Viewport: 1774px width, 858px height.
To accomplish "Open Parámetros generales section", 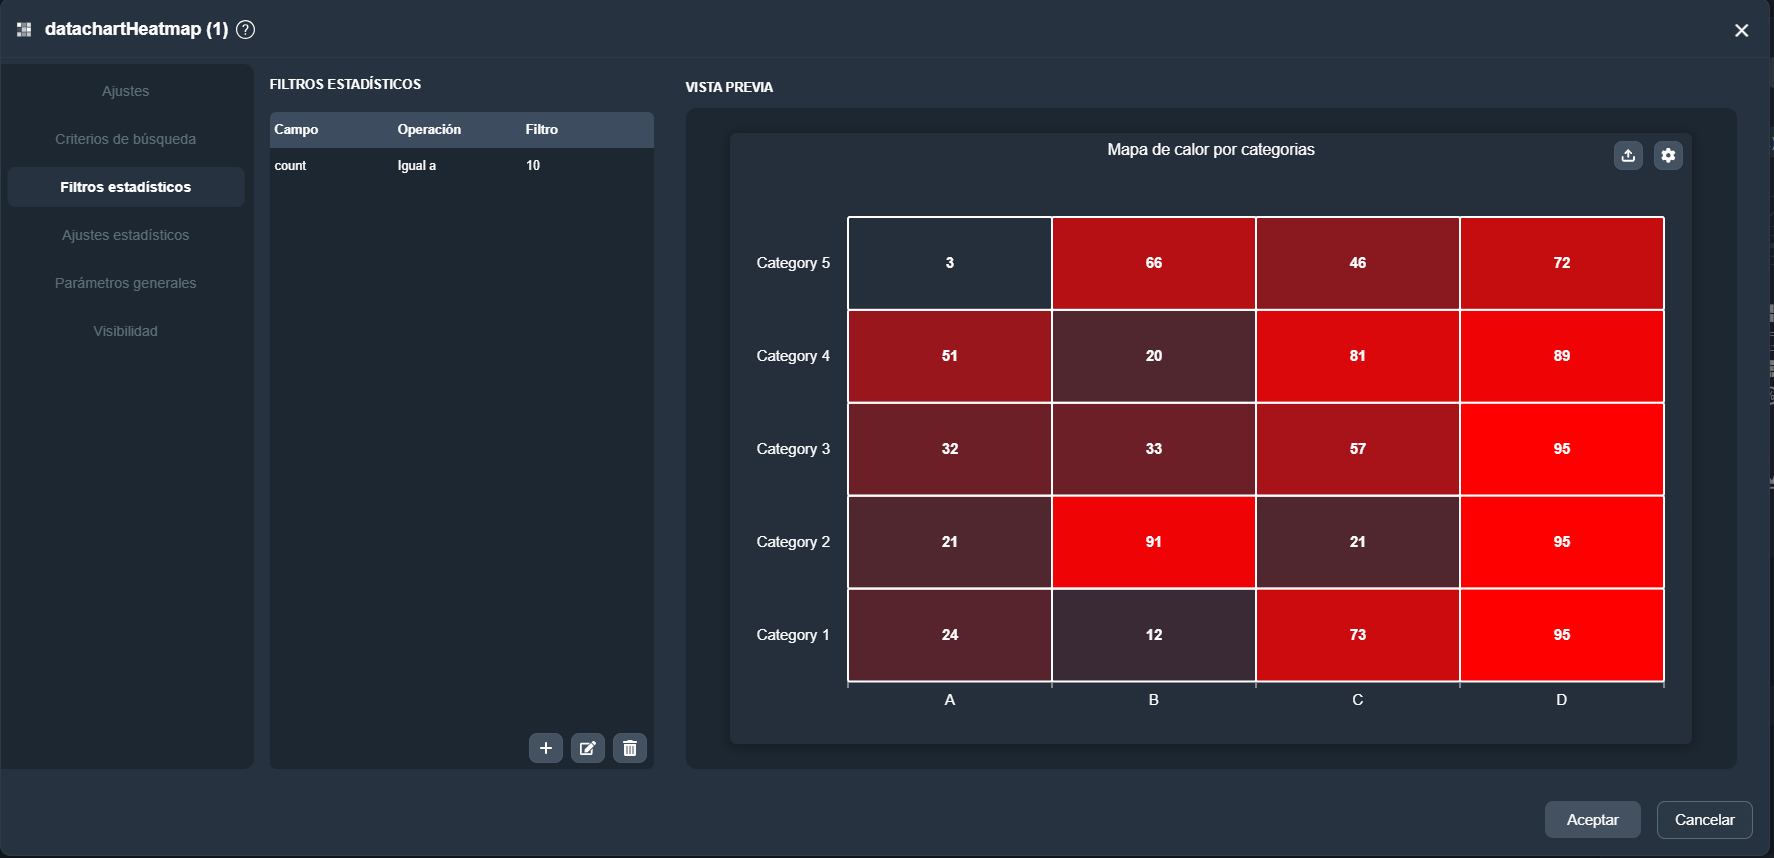I will click(x=126, y=283).
